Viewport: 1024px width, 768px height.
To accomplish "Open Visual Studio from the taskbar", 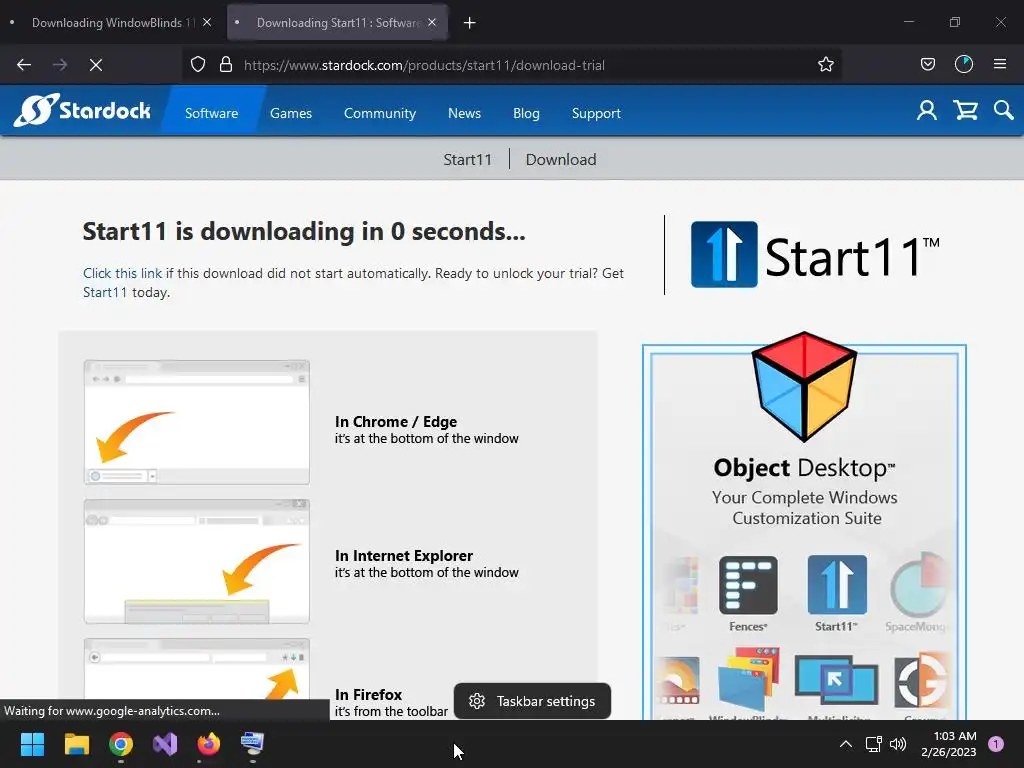I will tap(165, 744).
